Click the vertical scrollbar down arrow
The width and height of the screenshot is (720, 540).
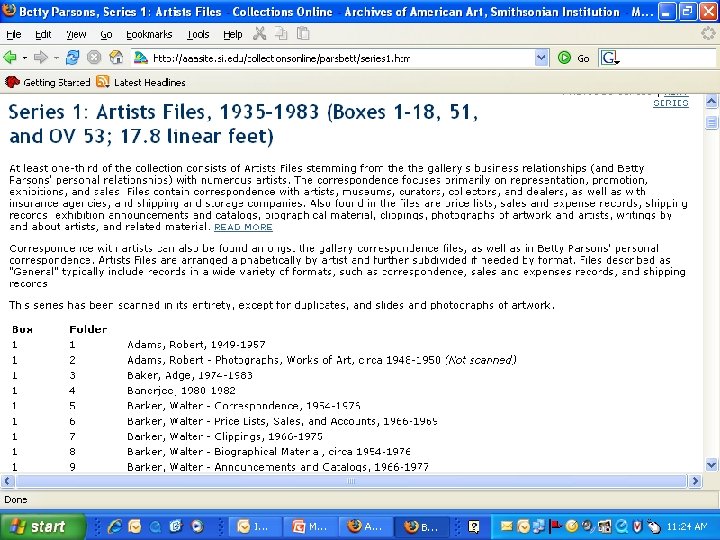click(x=711, y=465)
